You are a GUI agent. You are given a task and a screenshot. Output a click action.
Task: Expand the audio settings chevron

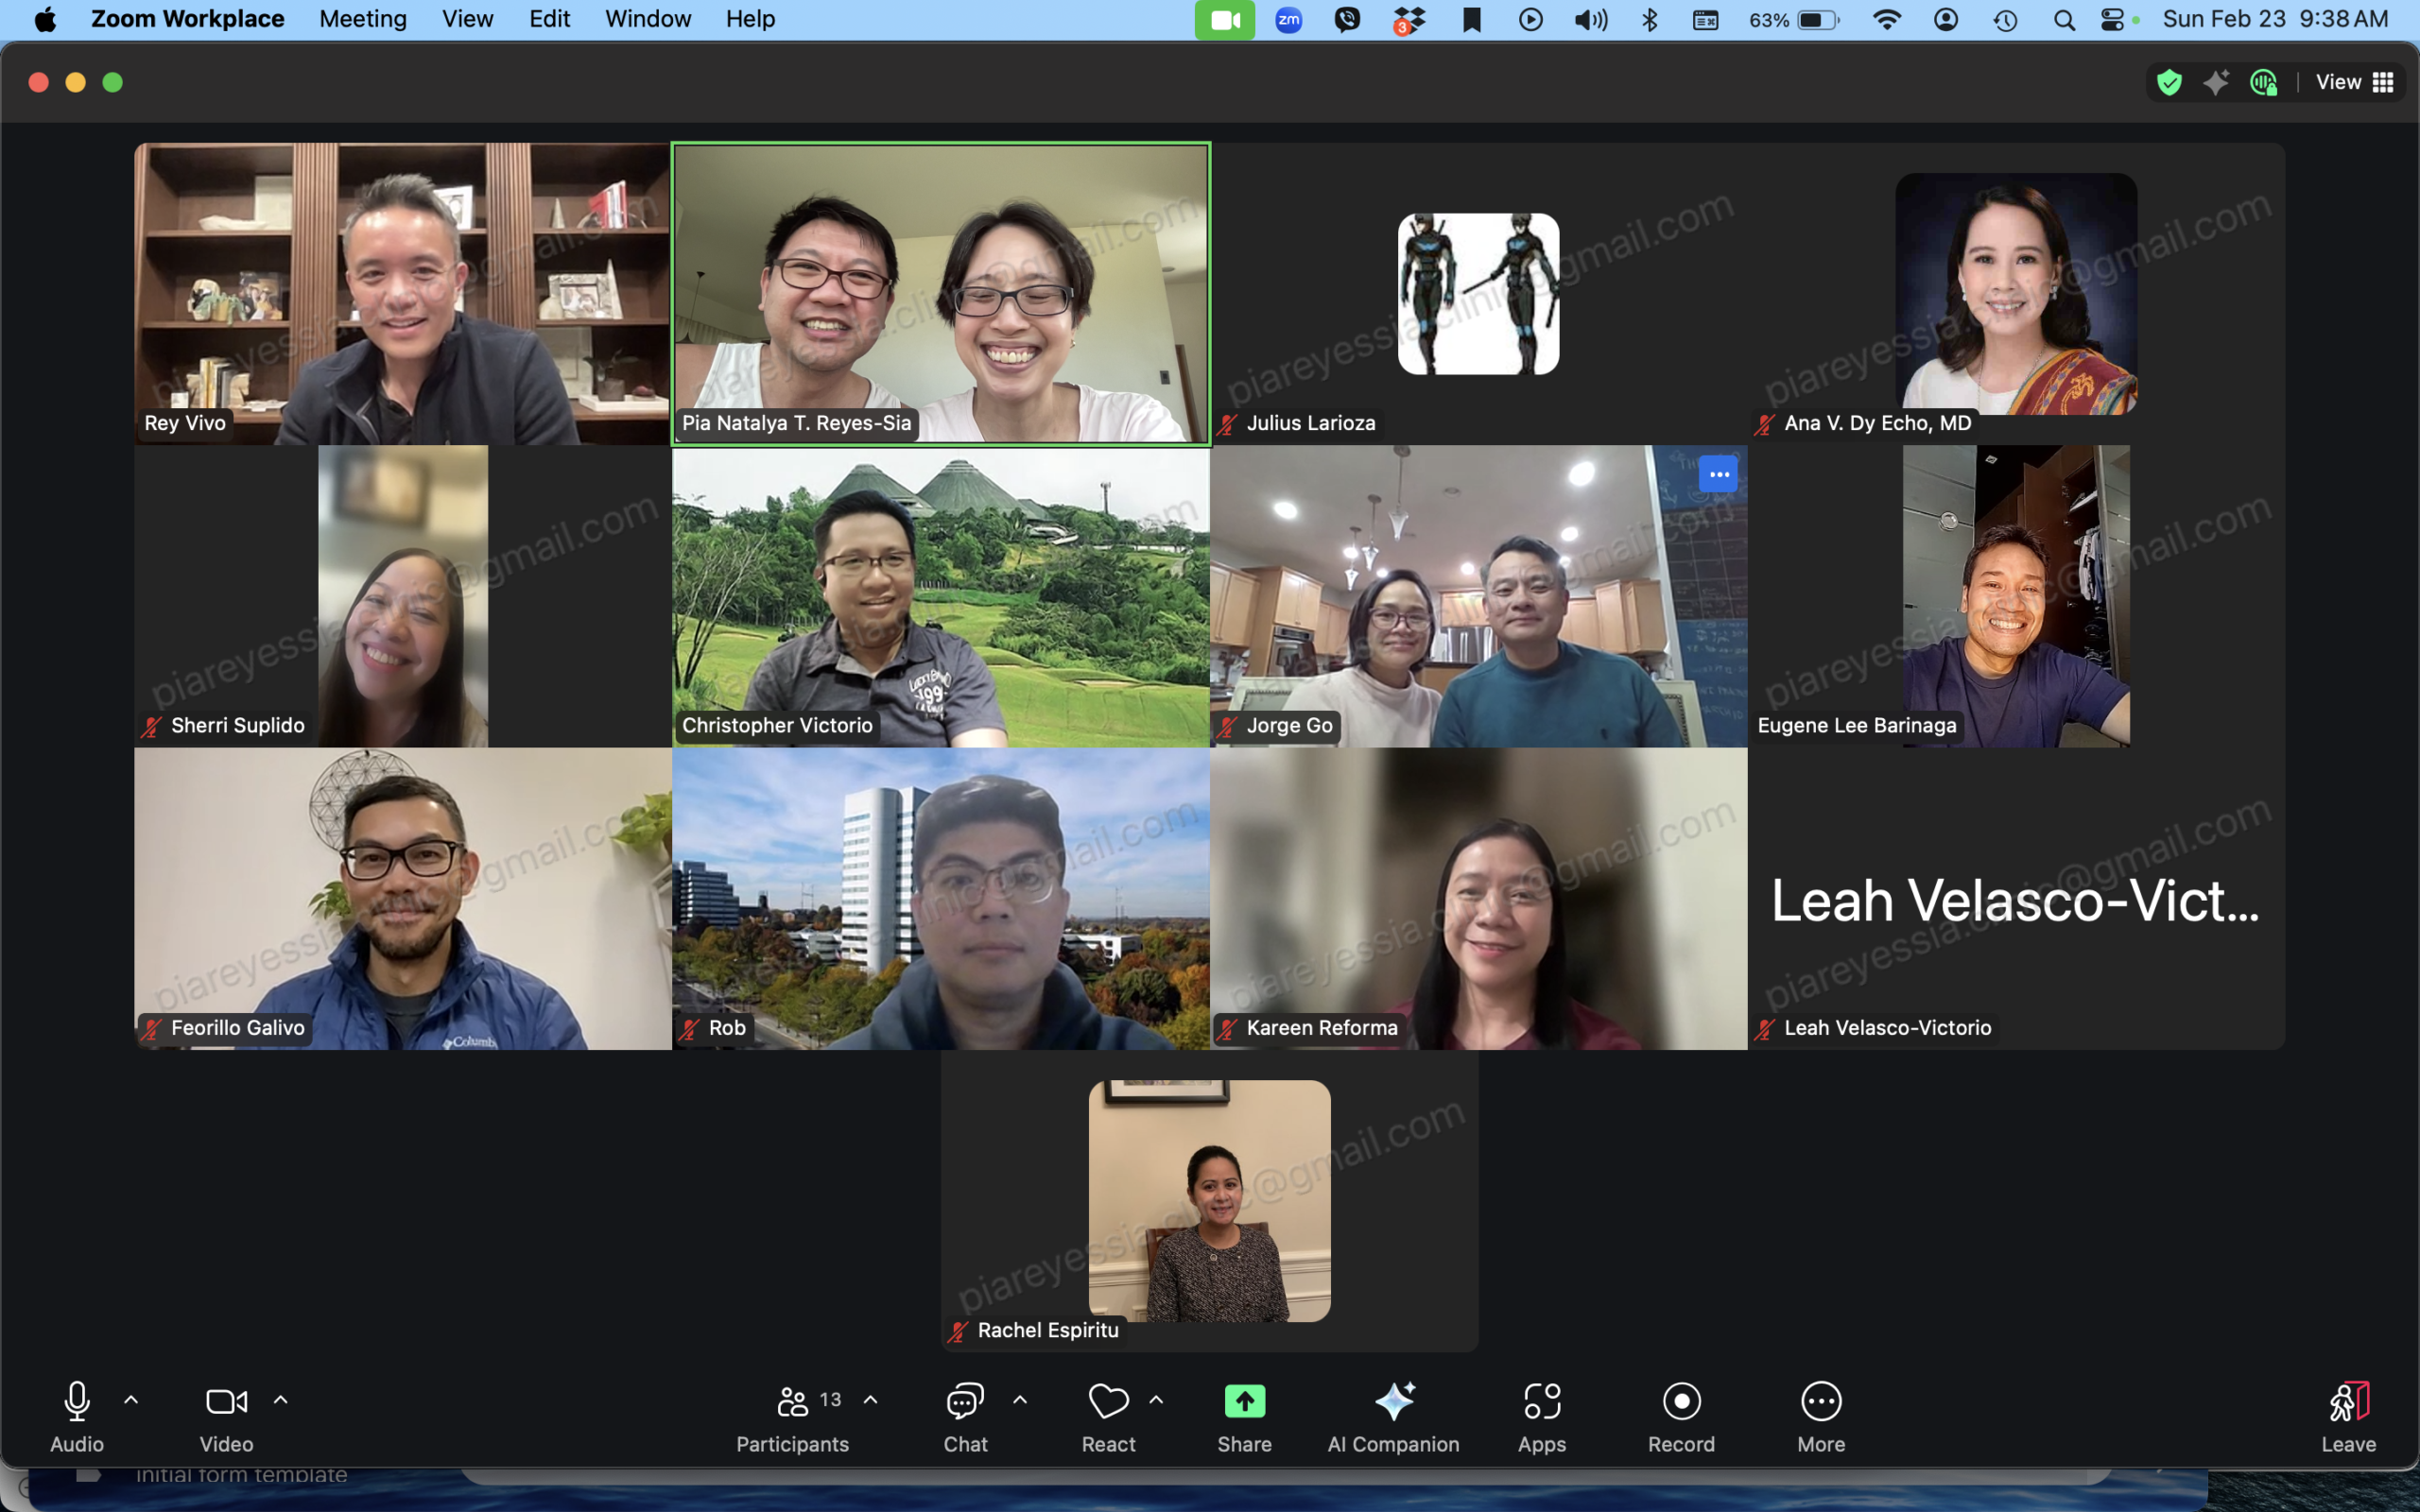(x=131, y=1400)
